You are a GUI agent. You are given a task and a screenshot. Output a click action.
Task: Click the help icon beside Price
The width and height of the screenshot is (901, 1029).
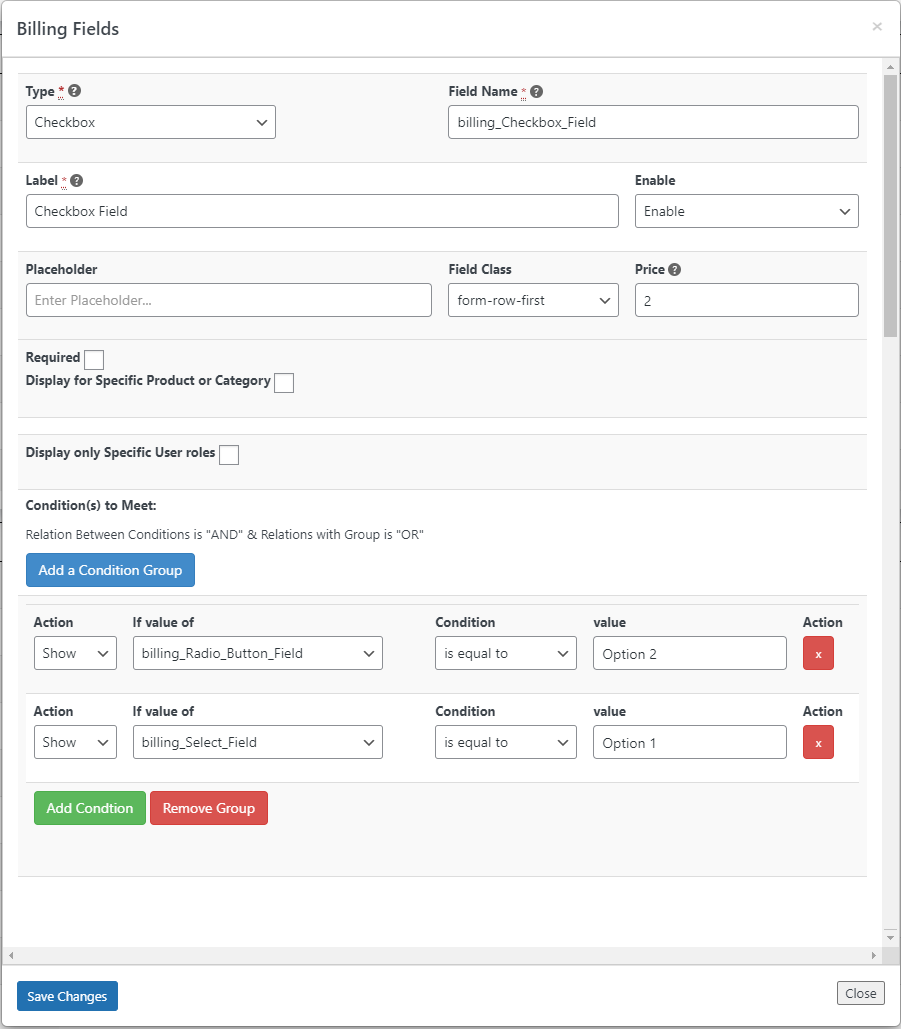coord(674,269)
